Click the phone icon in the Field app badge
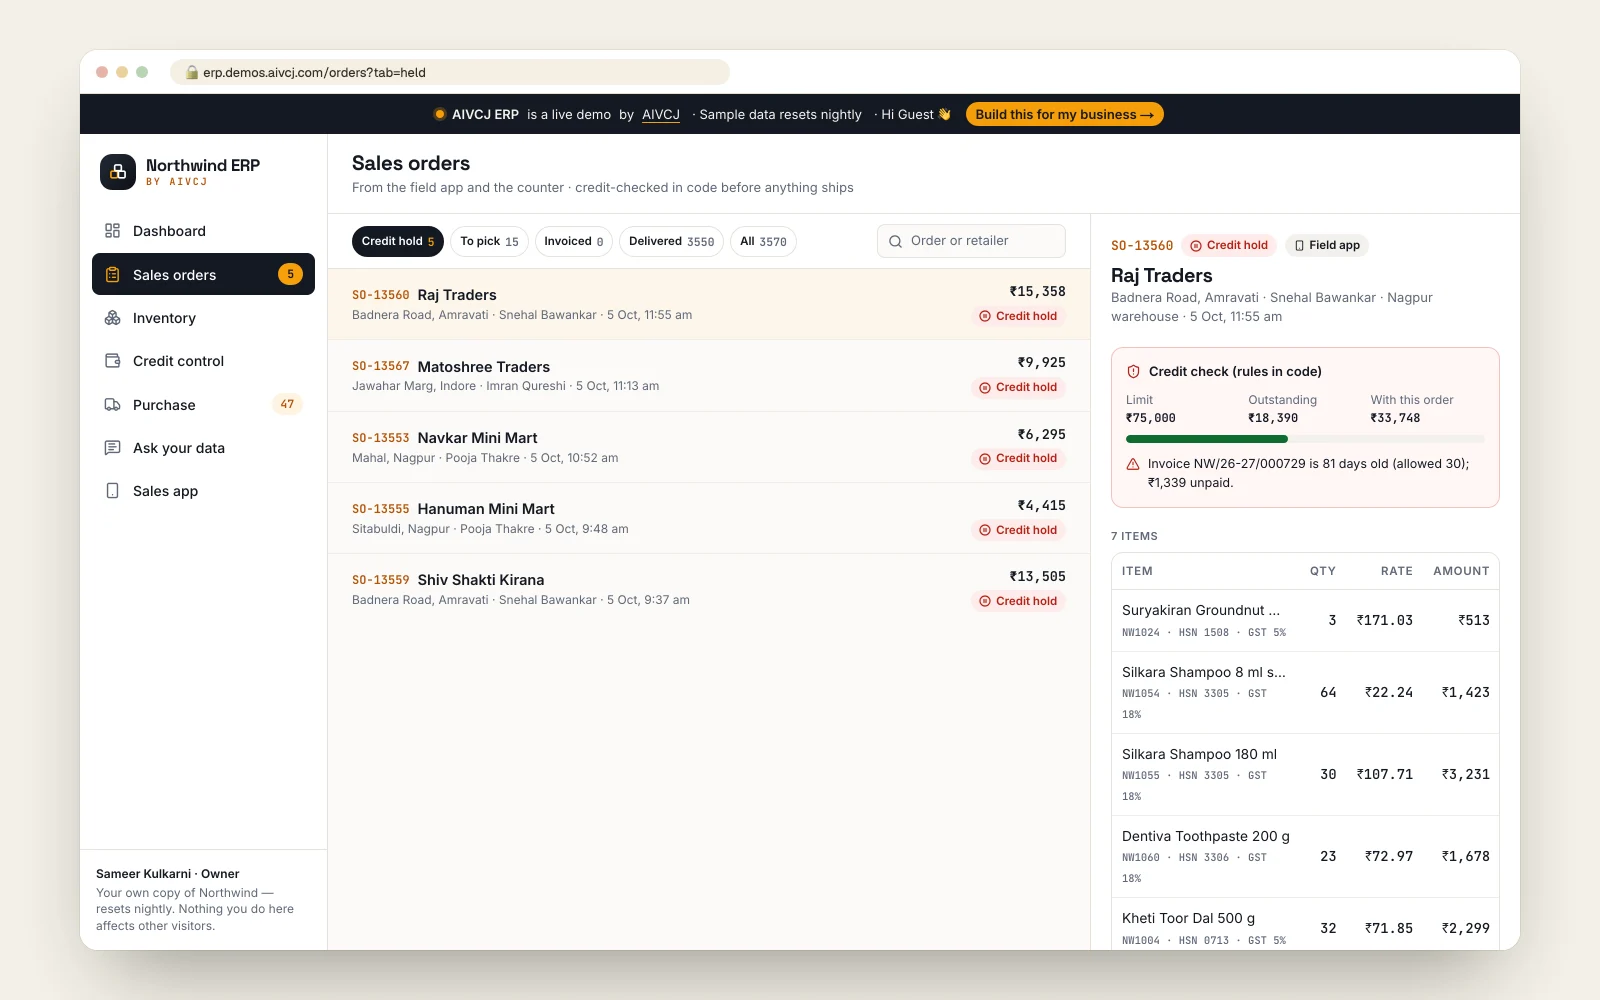Viewport: 1600px width, 1000px height. (x=1299, y=245)
